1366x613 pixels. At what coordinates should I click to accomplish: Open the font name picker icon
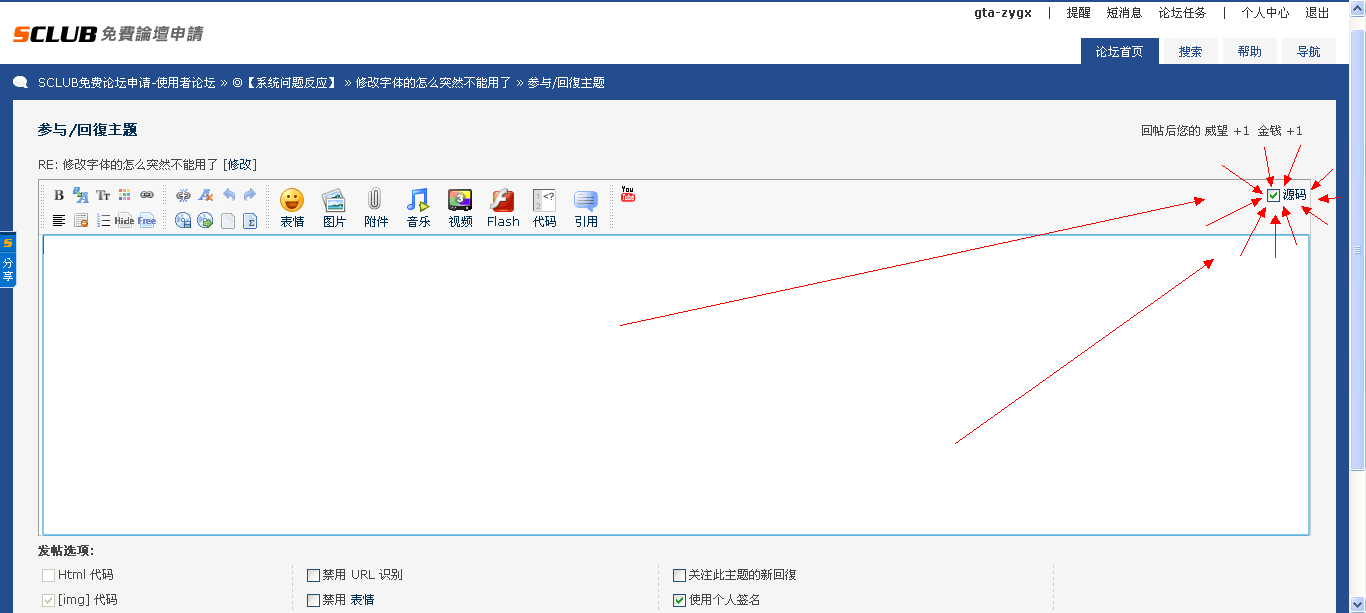coord(81,196)
